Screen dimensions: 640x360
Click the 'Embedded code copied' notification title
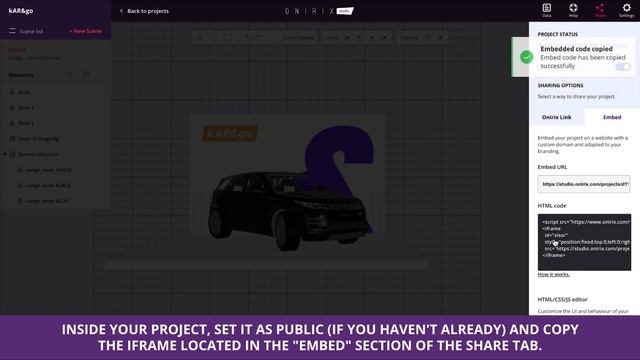pos(576,49)
